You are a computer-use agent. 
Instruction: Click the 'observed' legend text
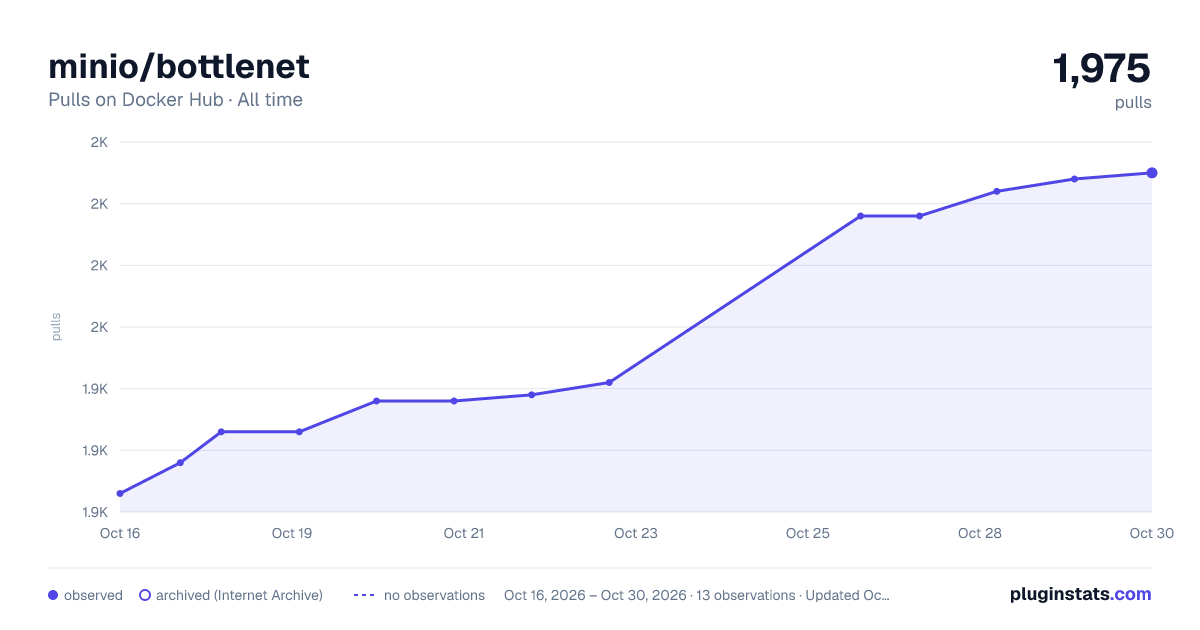coord(93,595)
